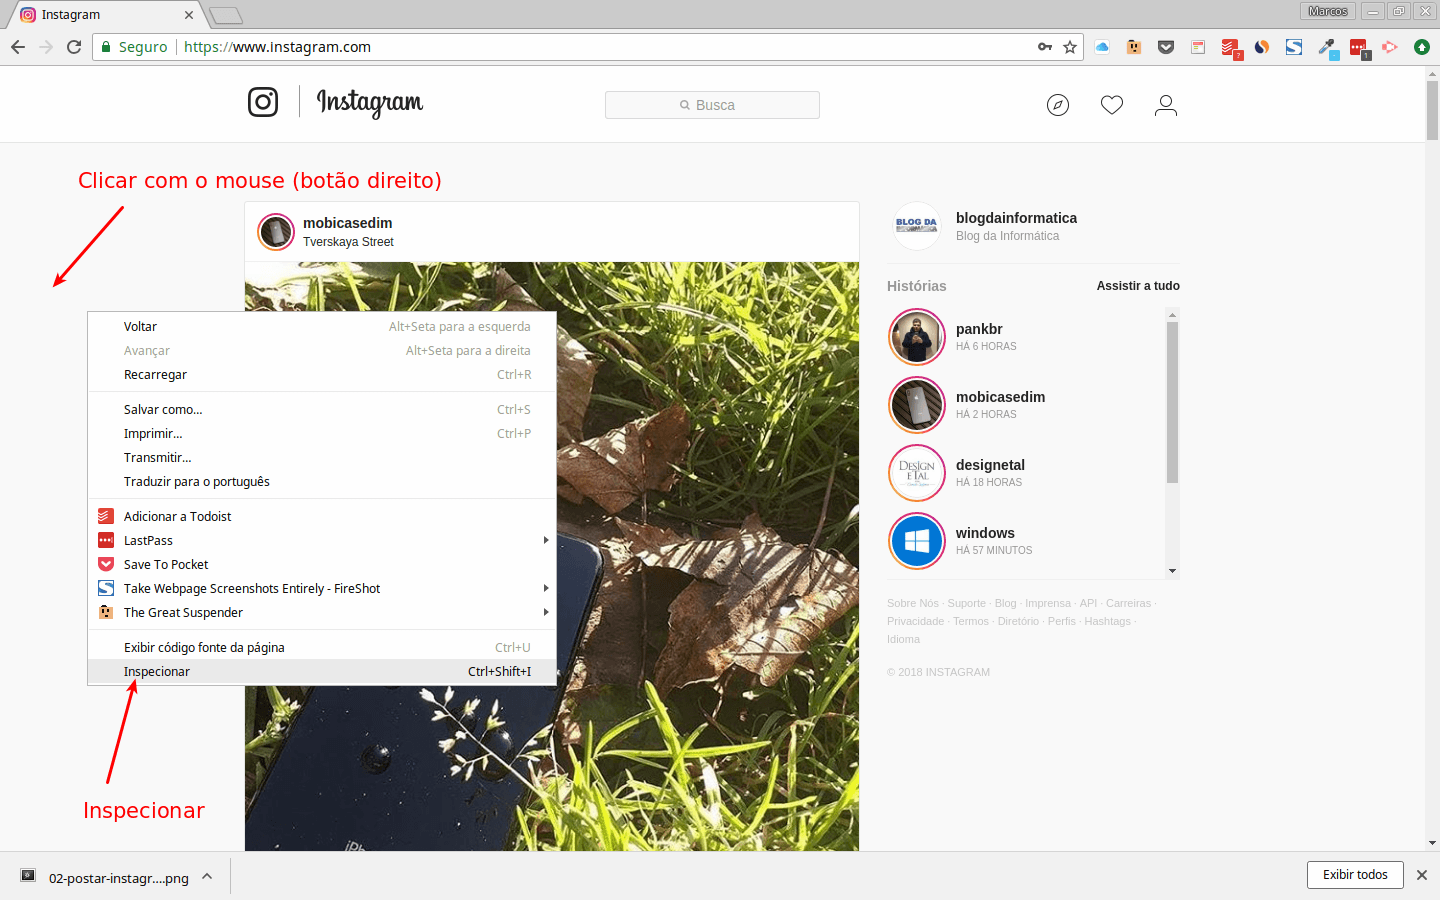This screenshot has width=1440, height=900.
Task: Click the FireShot extension toolbar icon
Action: click(1294, 47)
